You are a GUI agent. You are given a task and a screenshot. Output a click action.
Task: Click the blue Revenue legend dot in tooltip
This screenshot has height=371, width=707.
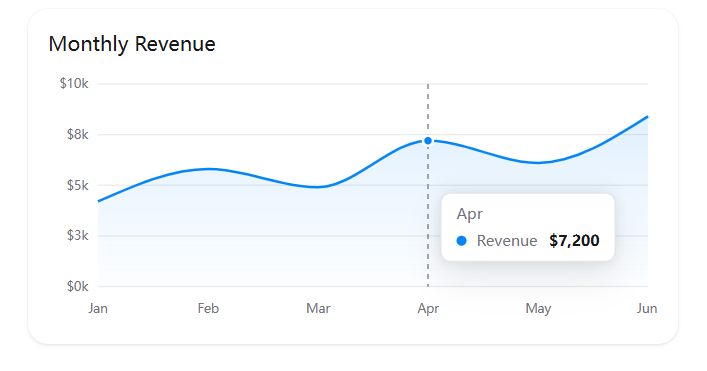461,241
